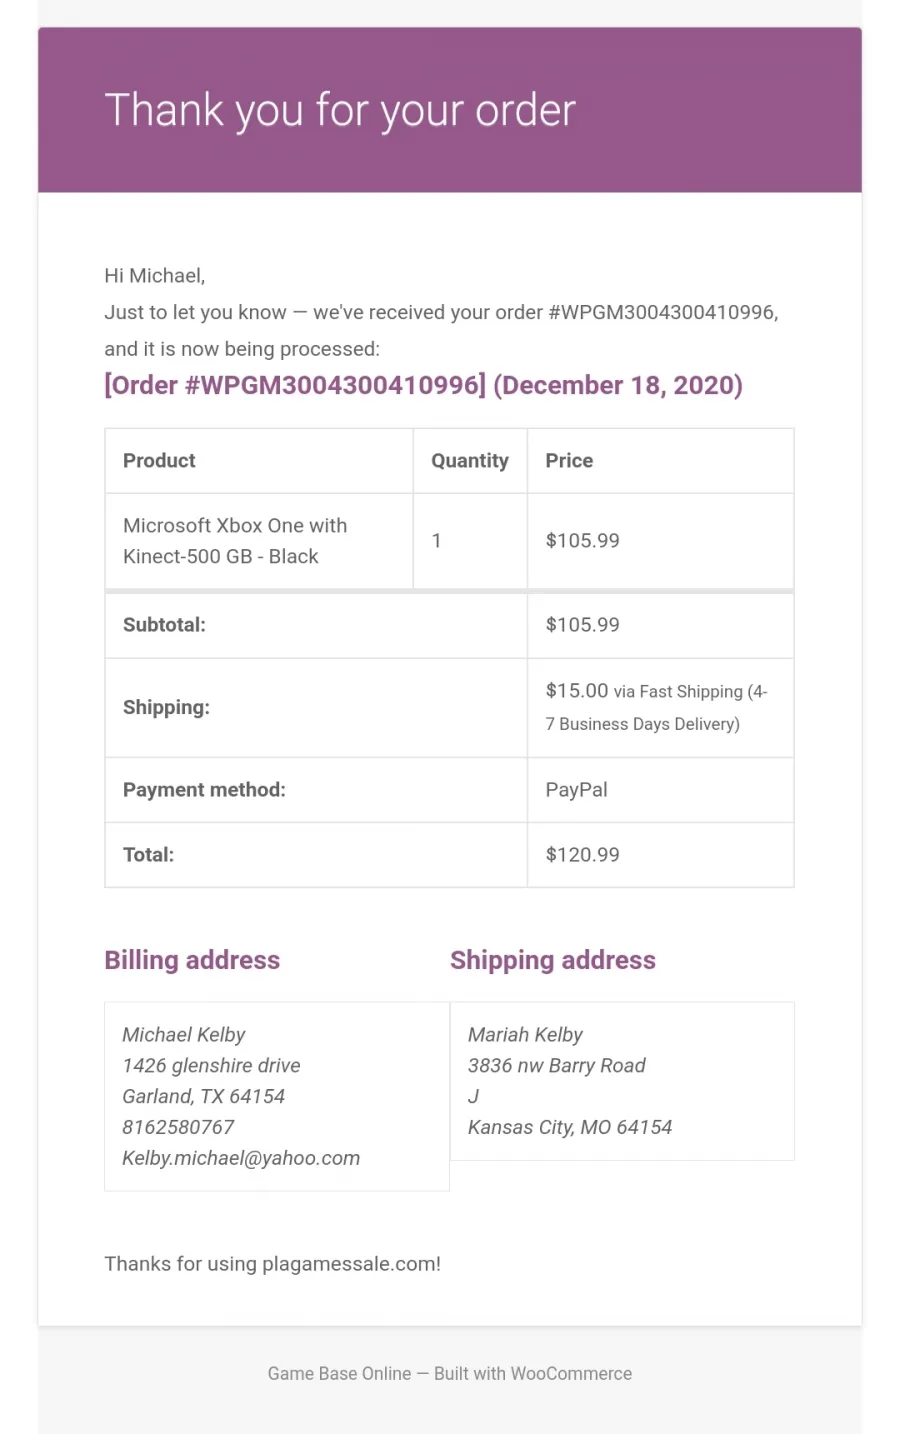The width and height of the screenshot is (900, 1434).
Task: Click the Kansas City, MO 64154 line
Action: (x=570, y=1127)
